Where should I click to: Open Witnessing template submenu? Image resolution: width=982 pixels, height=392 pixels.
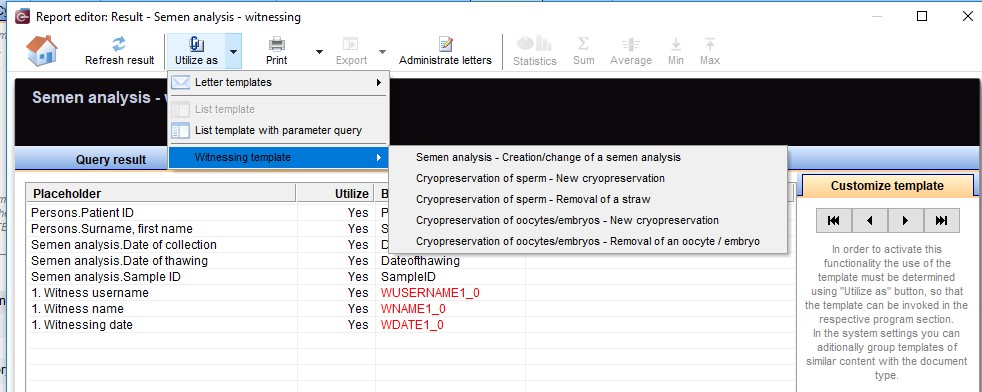(279, 157)
